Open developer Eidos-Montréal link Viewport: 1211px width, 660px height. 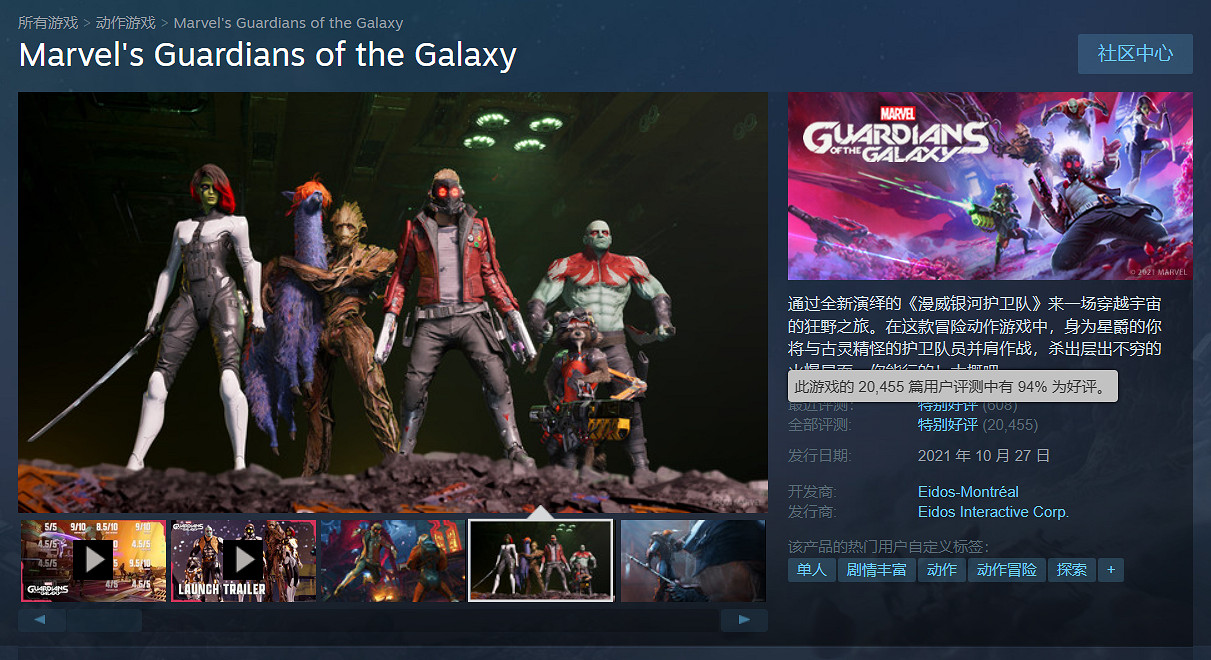click(x=968, y=492)
